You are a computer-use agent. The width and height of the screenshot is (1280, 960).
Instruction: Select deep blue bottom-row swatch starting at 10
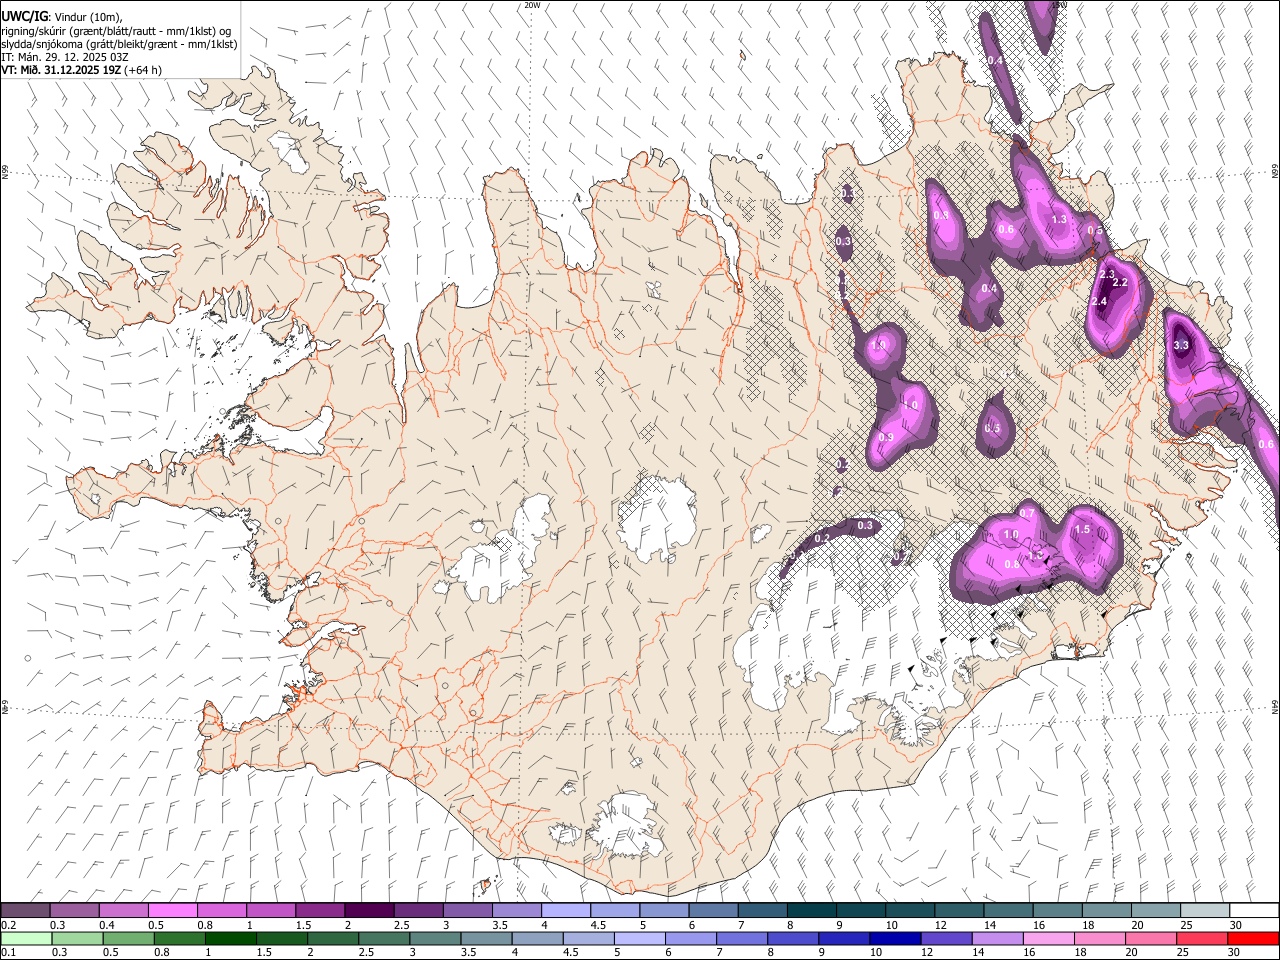(895, 938)
